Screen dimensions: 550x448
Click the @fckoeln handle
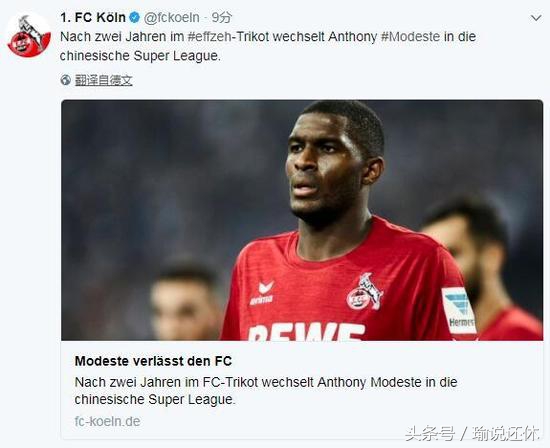172,17
